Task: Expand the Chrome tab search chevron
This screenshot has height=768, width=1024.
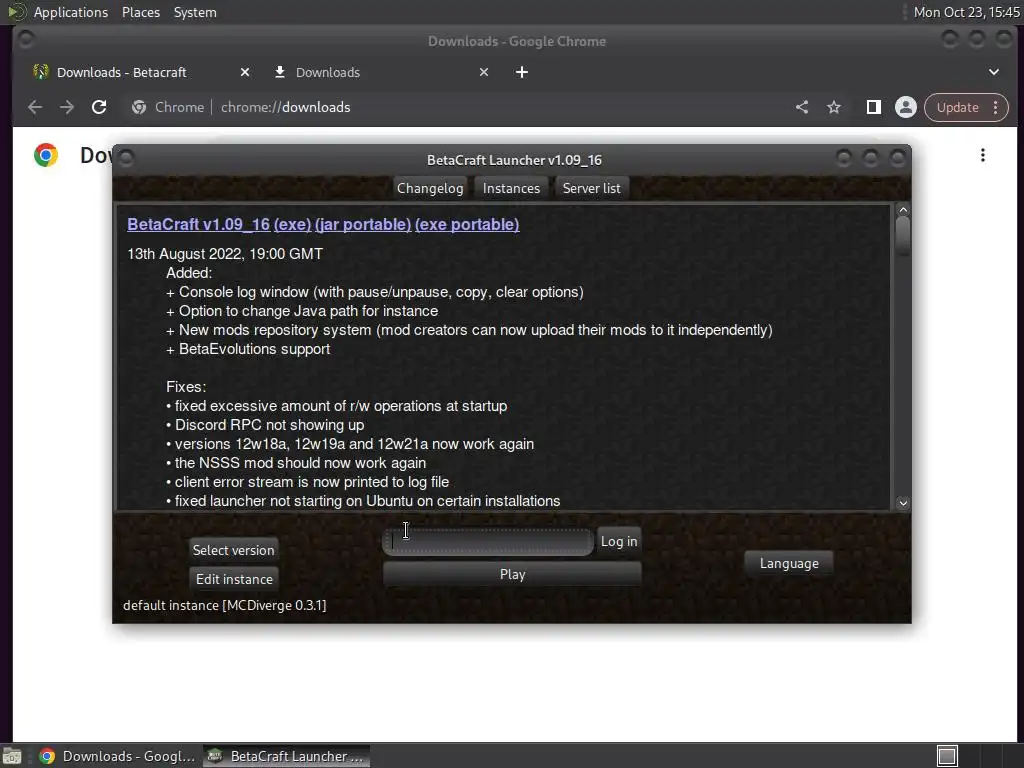Action: [x=993, y=72]
